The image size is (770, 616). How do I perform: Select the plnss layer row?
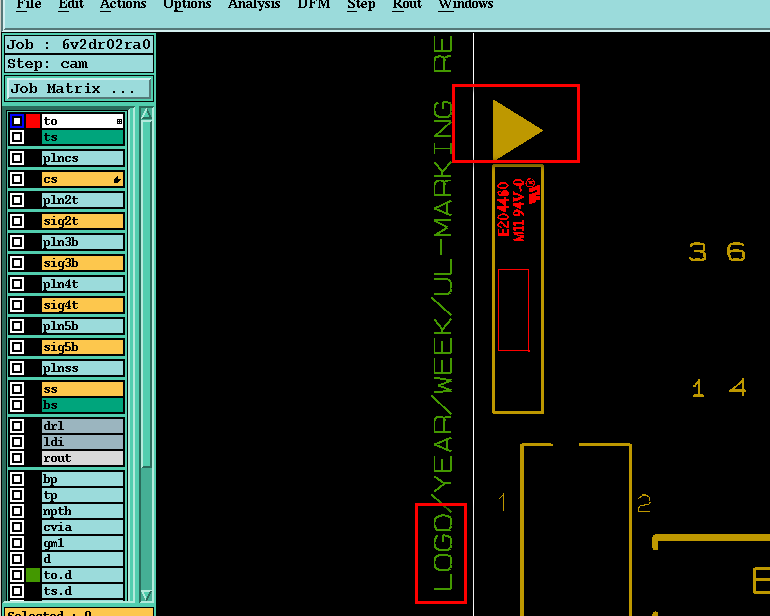(x=82, y=368)
